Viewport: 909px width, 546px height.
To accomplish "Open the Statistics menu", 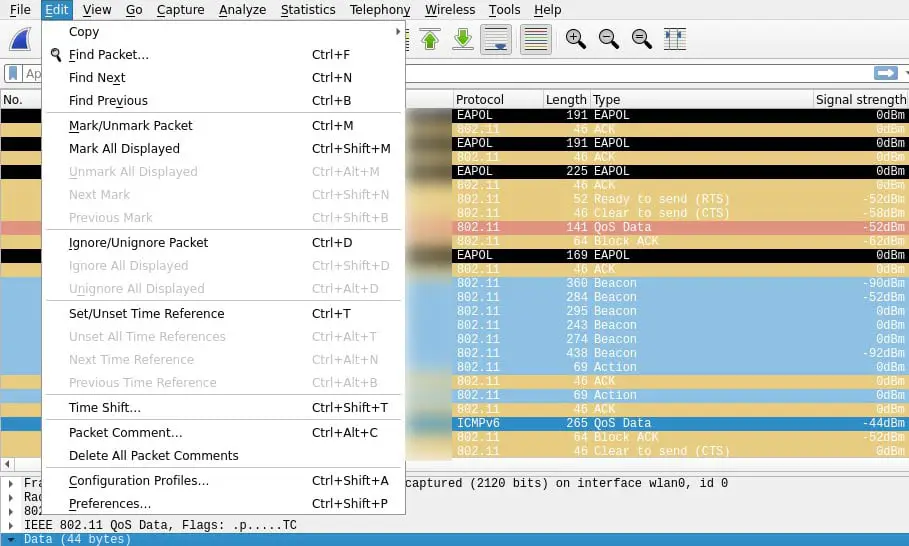I will click(308, 10).
